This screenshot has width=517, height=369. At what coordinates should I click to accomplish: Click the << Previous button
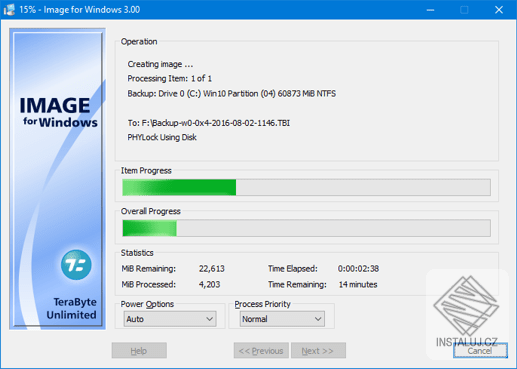(x=261, y=351)
